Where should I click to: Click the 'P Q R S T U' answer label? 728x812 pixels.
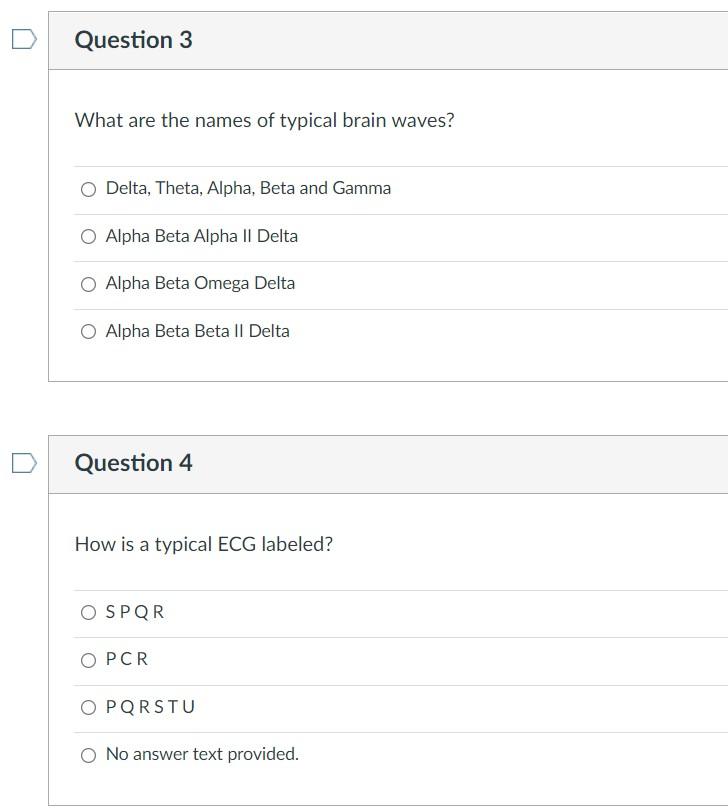point(150,707)
